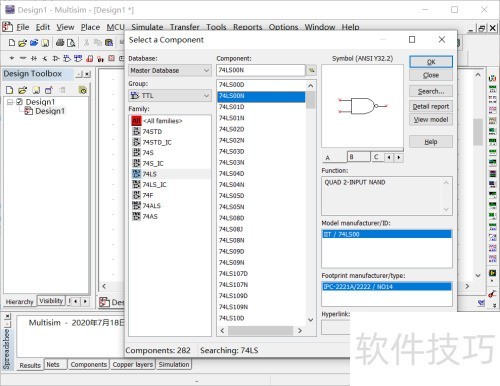Click component list scroll up arrow
500x386 pixels.
(x=310, y=86)
